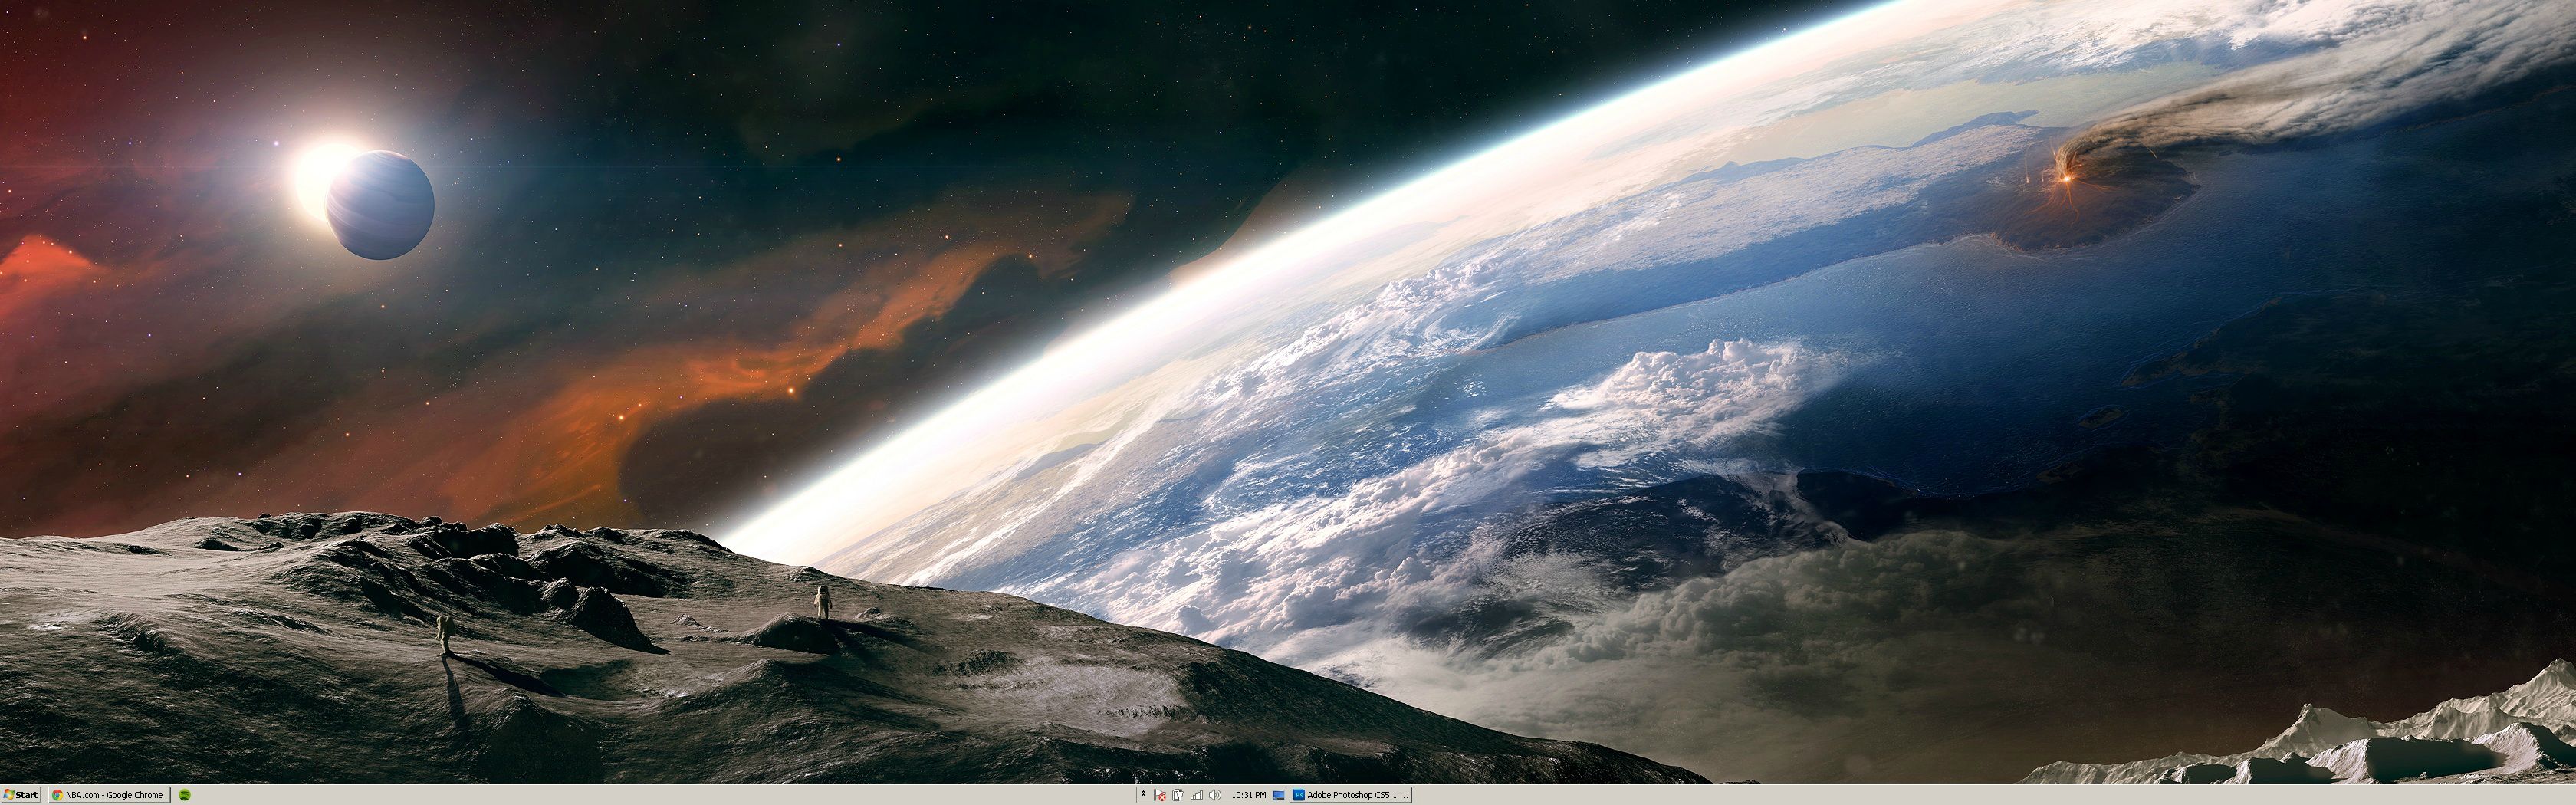
Task: Click the power plug battery icon
Action: [1178, 795]
